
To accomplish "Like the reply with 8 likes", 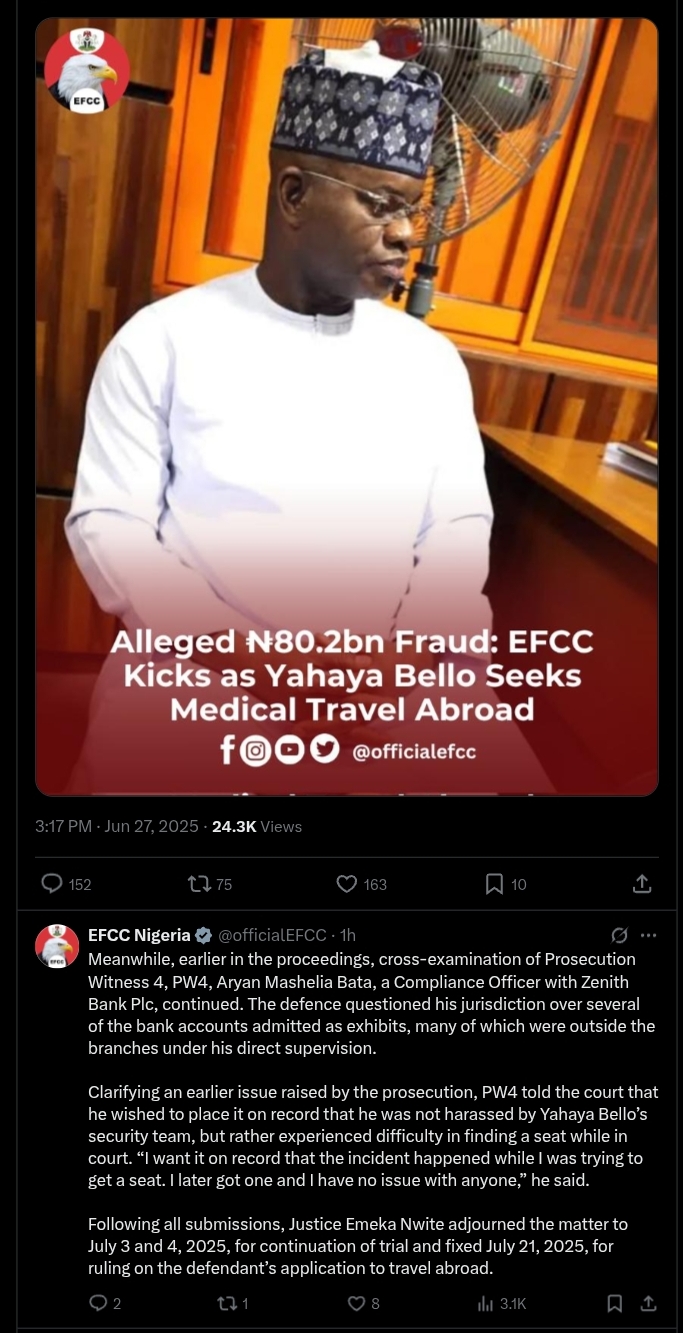I will 356,1303.
